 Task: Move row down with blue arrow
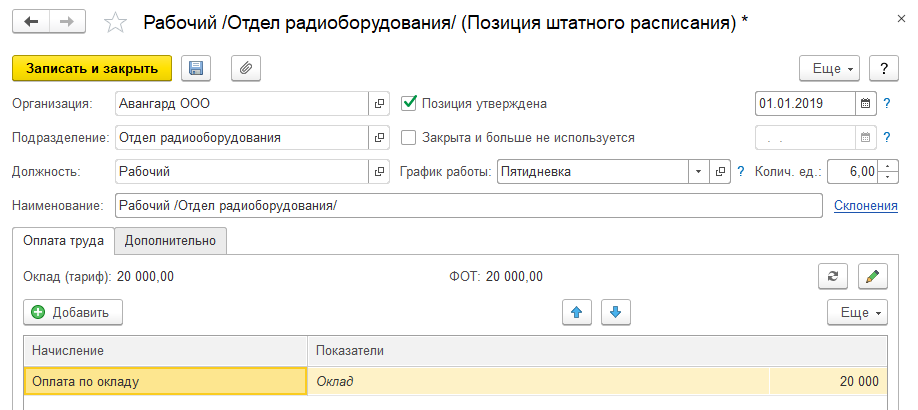click(615, 312)
